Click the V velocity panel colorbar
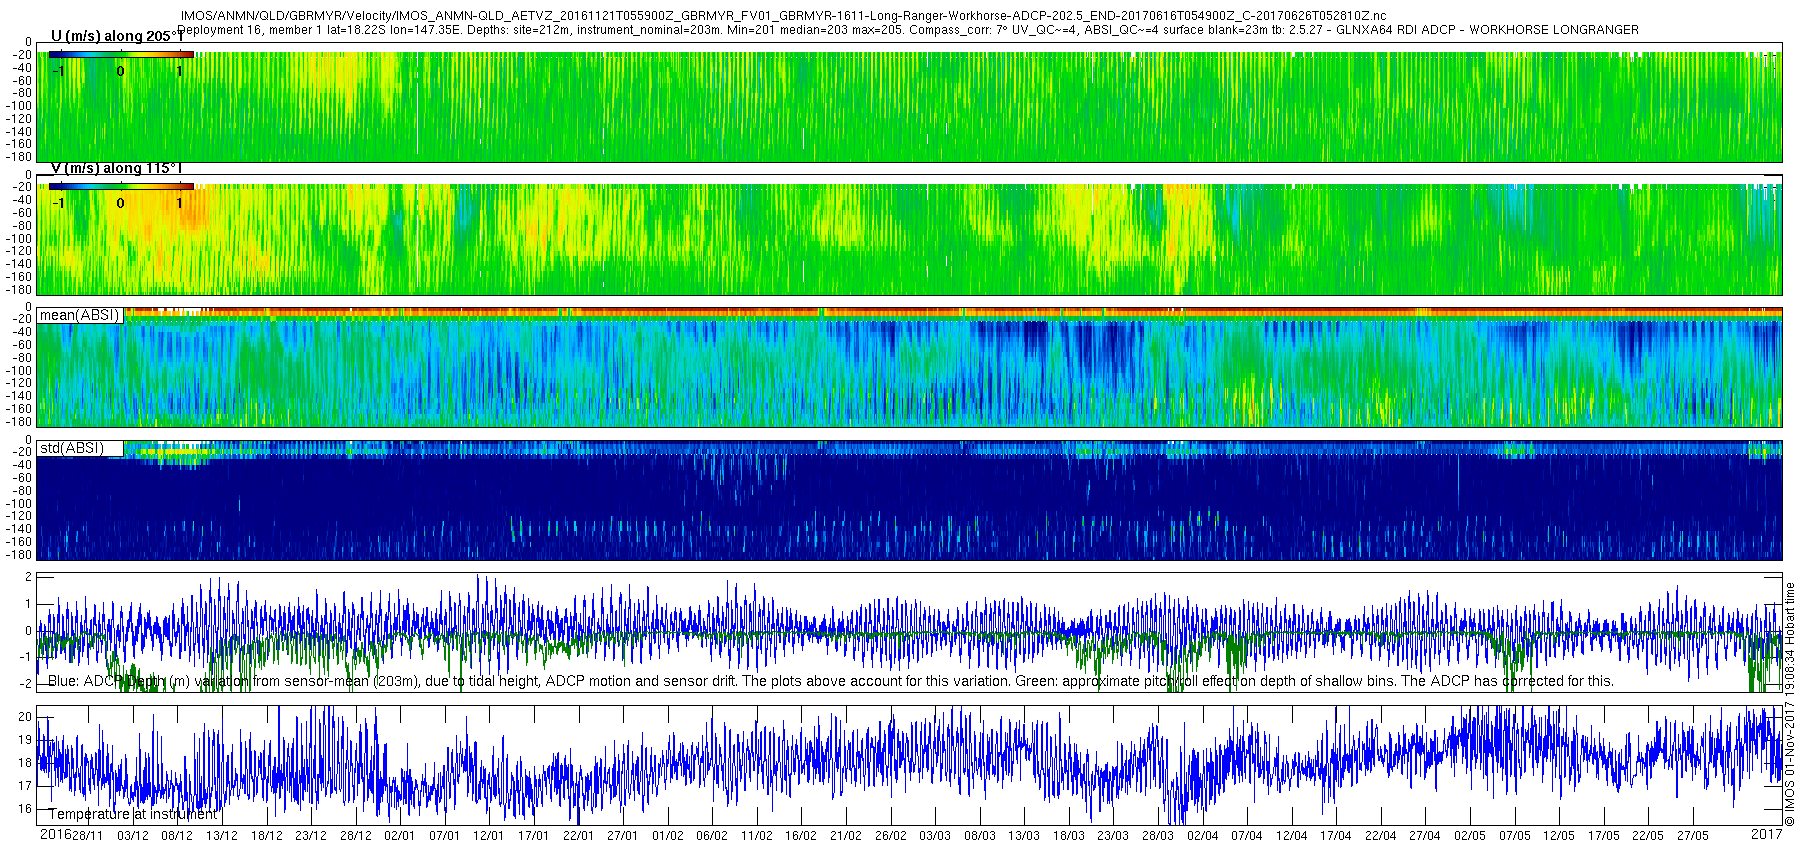Image resolution: width=1800 pixels, height=850 pixels. [121, 186]
